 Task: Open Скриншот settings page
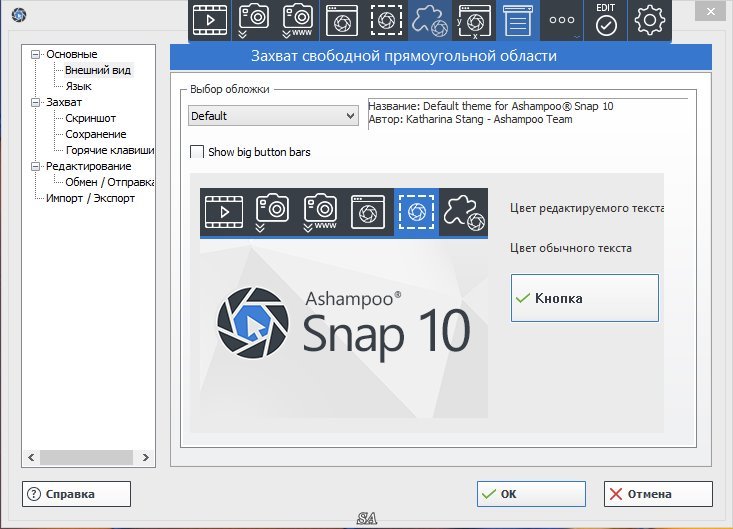click(x=90, y=118)
